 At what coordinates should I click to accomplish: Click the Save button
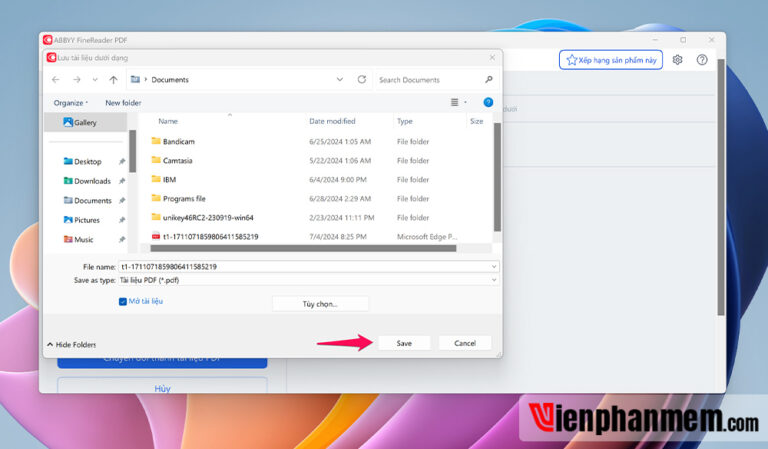point(403,343)
